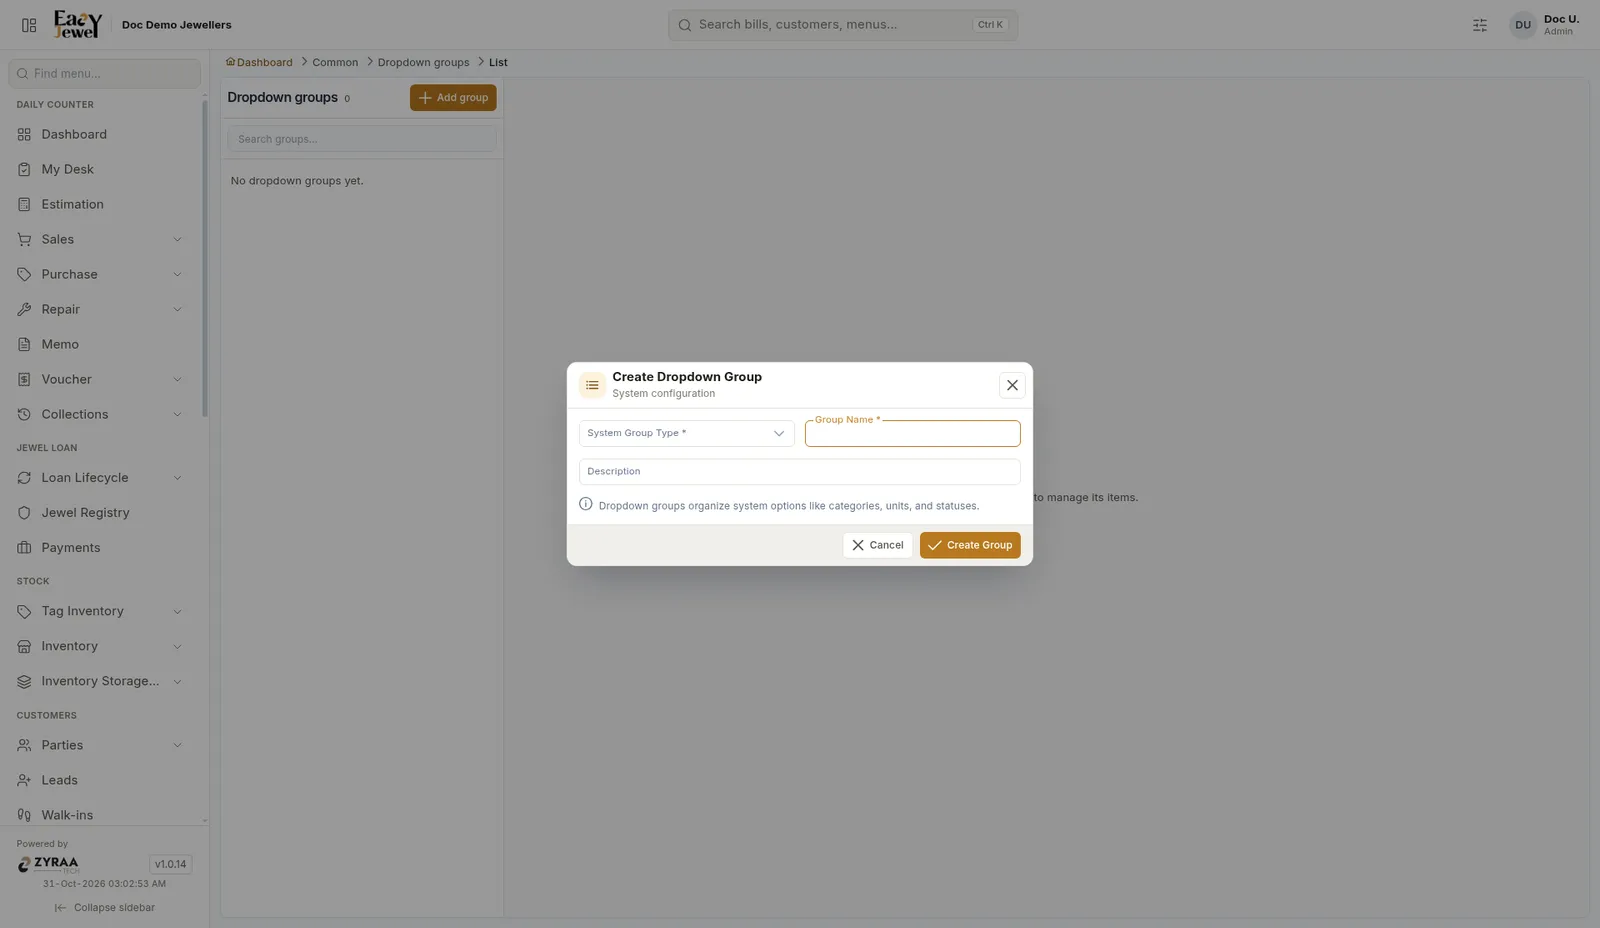Viewport: 1600px width, 928px height.
Task: Focus the global search bar
Action: click(x=843, y=25)
